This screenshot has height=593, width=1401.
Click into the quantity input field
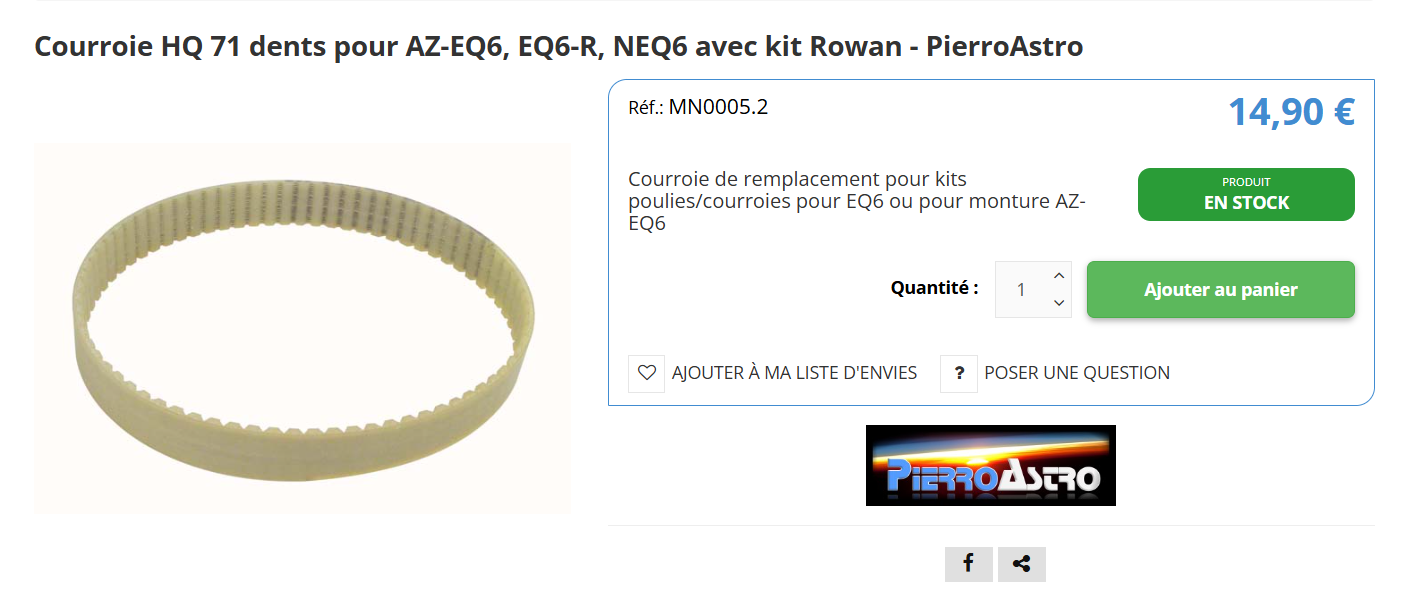point(1022,290)
